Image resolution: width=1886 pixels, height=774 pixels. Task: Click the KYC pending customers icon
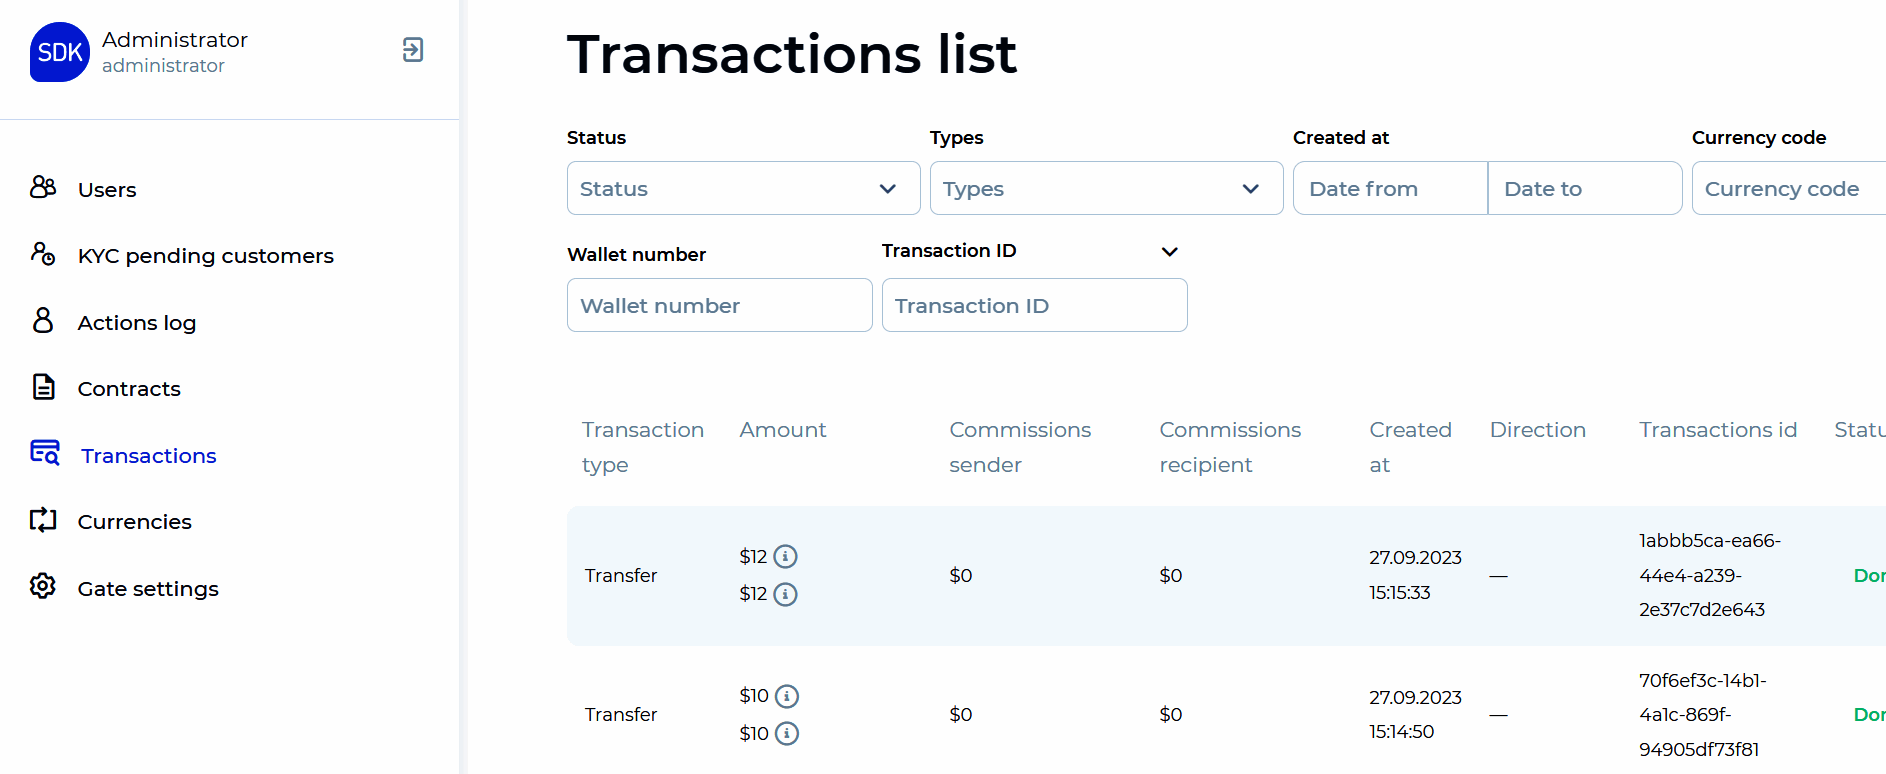coord(43,254)
